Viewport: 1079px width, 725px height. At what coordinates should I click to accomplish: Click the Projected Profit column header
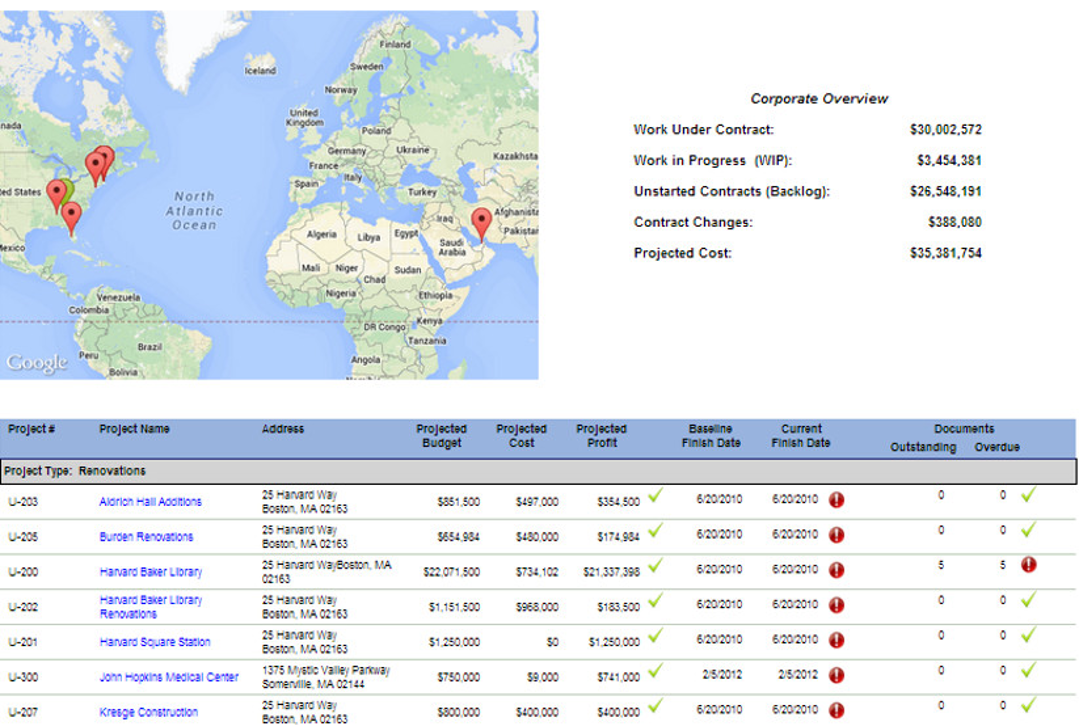601,436
